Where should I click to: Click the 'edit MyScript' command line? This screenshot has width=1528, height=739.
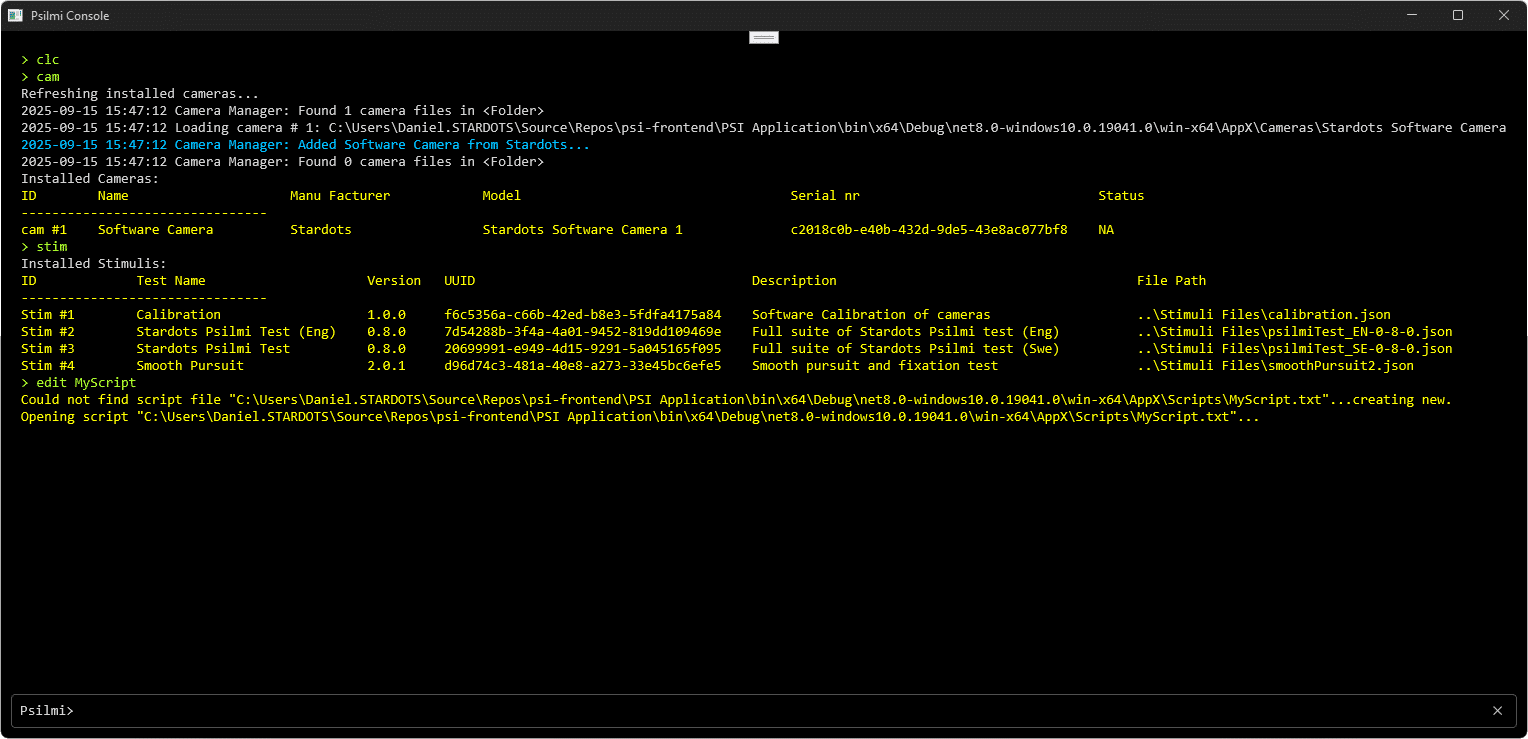point(85,383)
